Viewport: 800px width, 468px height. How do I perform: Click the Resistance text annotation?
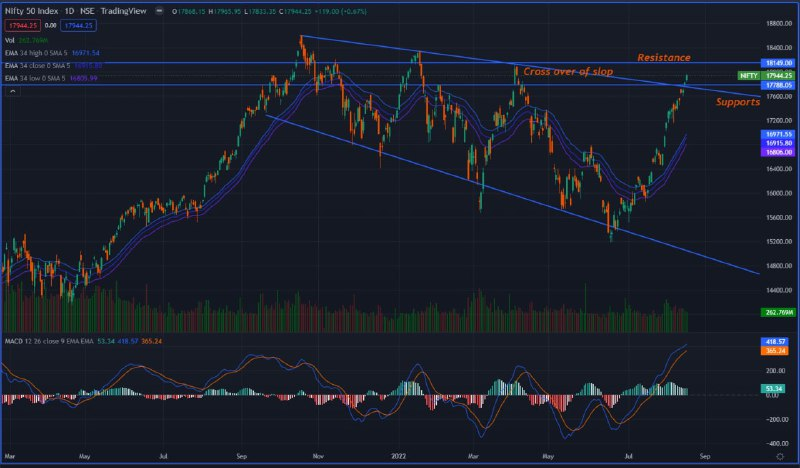(x=664, y=58)
